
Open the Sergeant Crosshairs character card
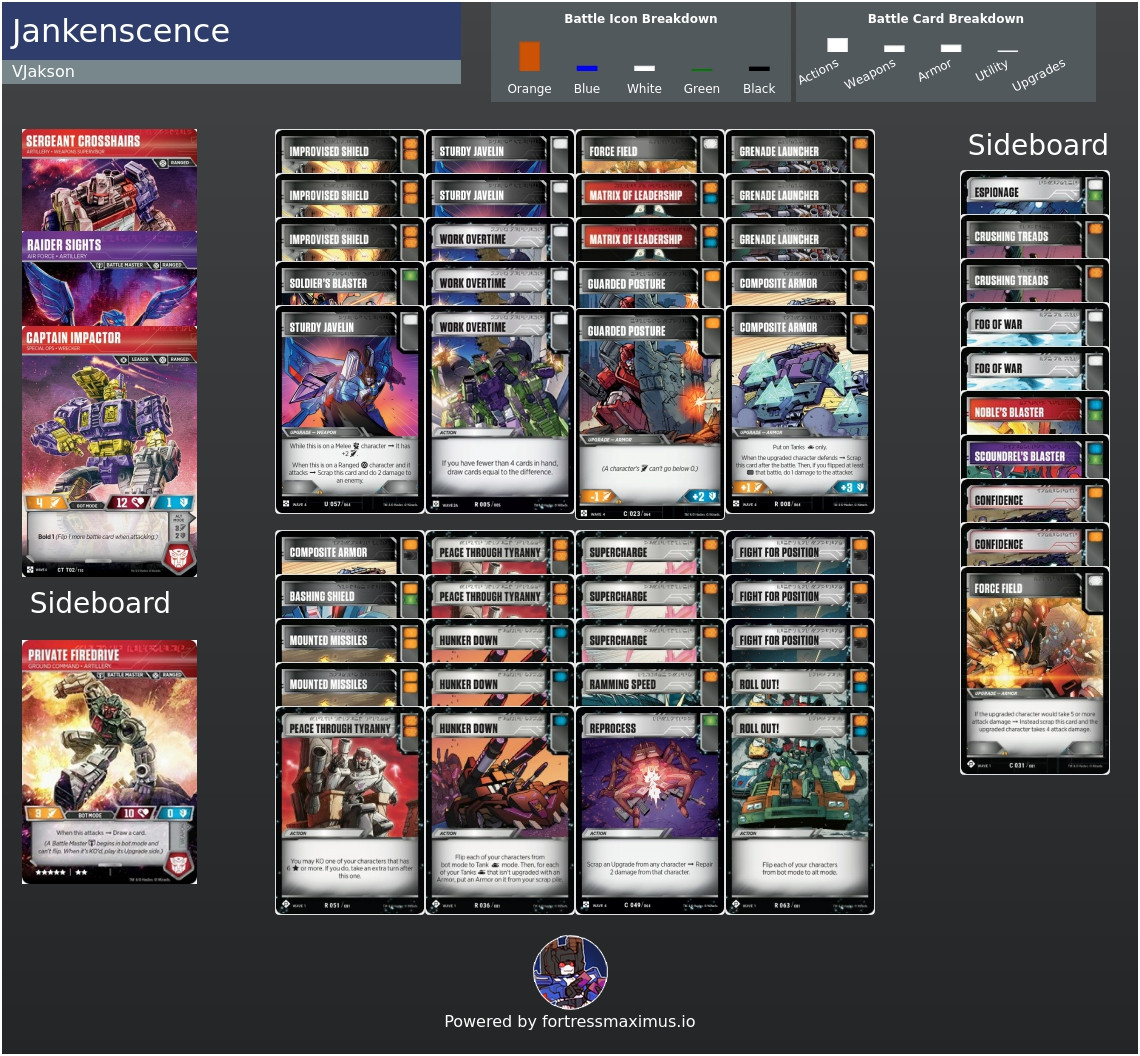coord(109,180)
